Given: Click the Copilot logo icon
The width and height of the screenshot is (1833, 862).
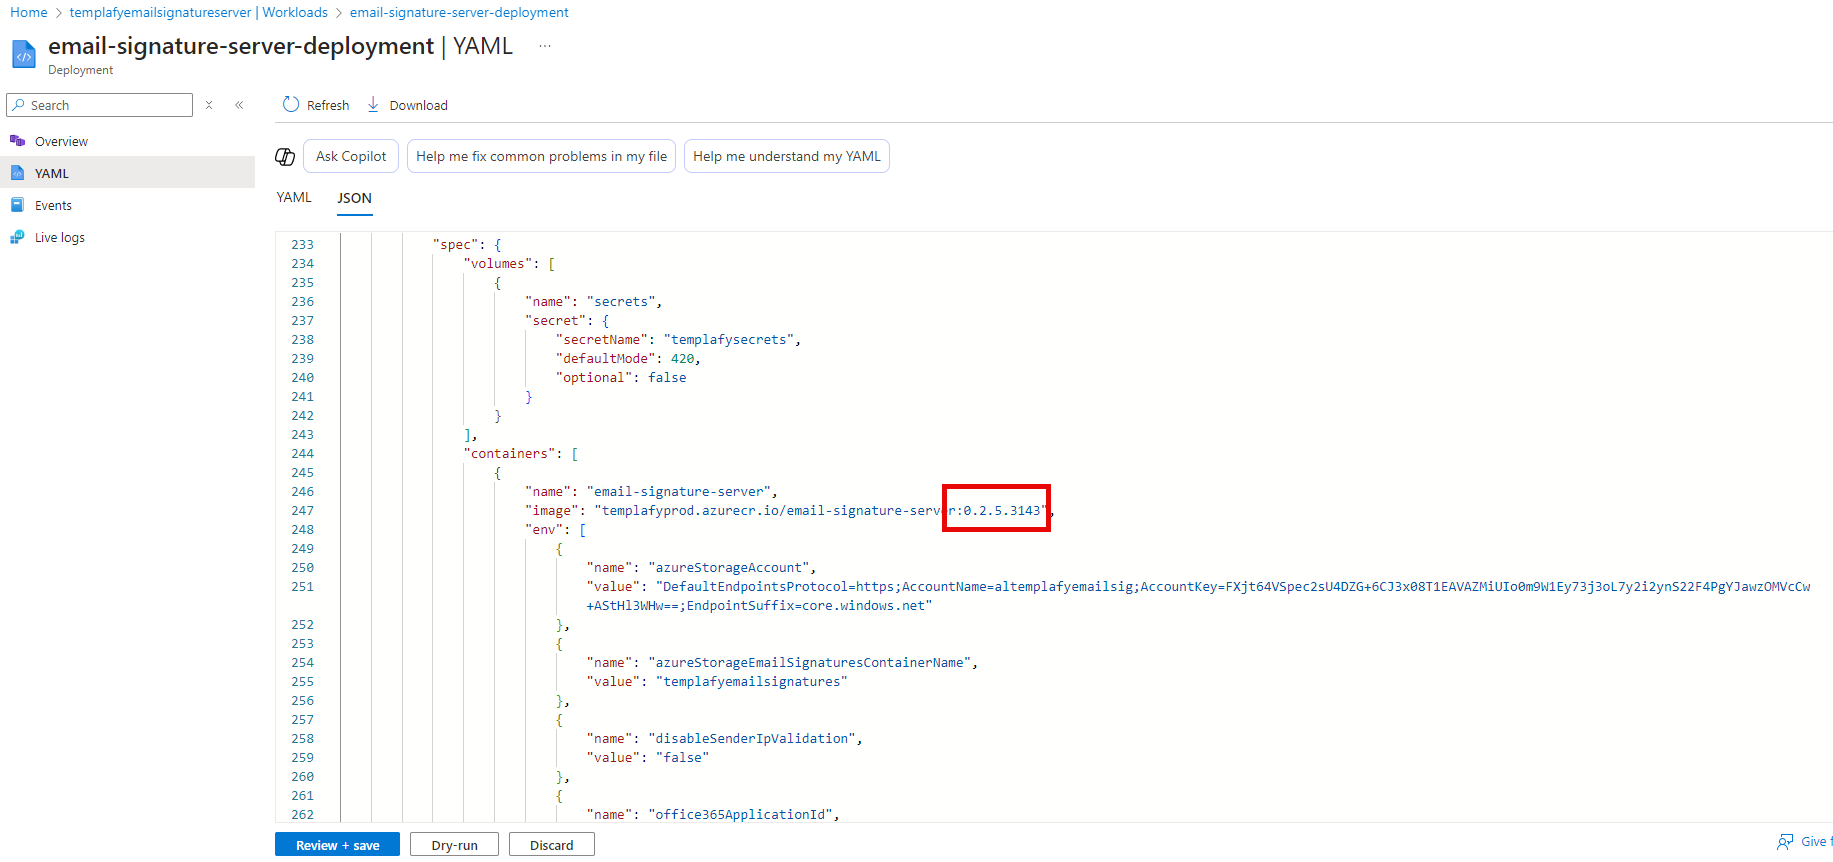Looking at the screenshot, I should [x=285, y=157].
